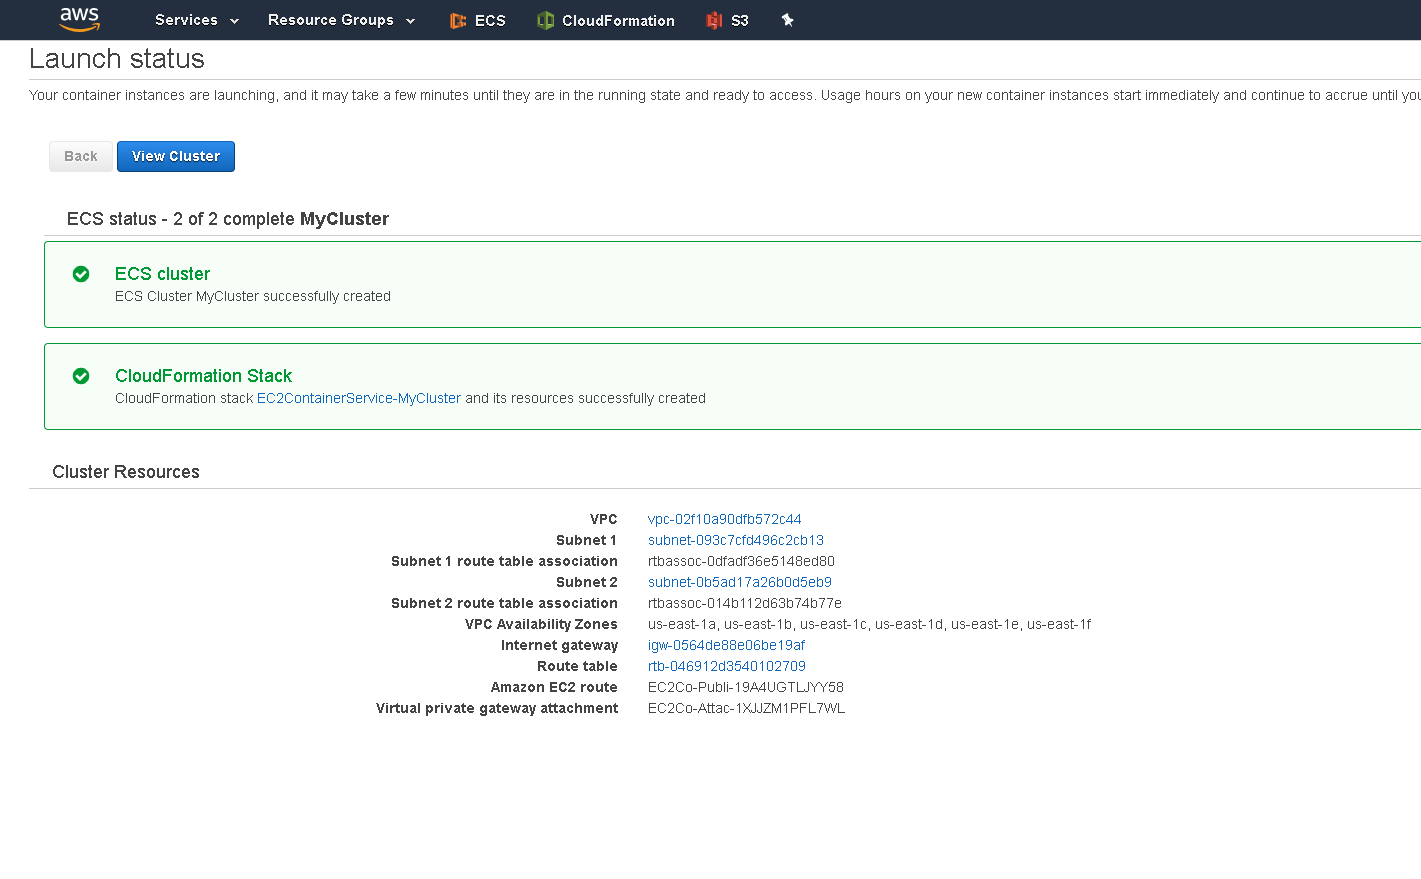Click the Virtual private gateway attachment label
The height and width of the screenshot is (879, 1421).
497,708
